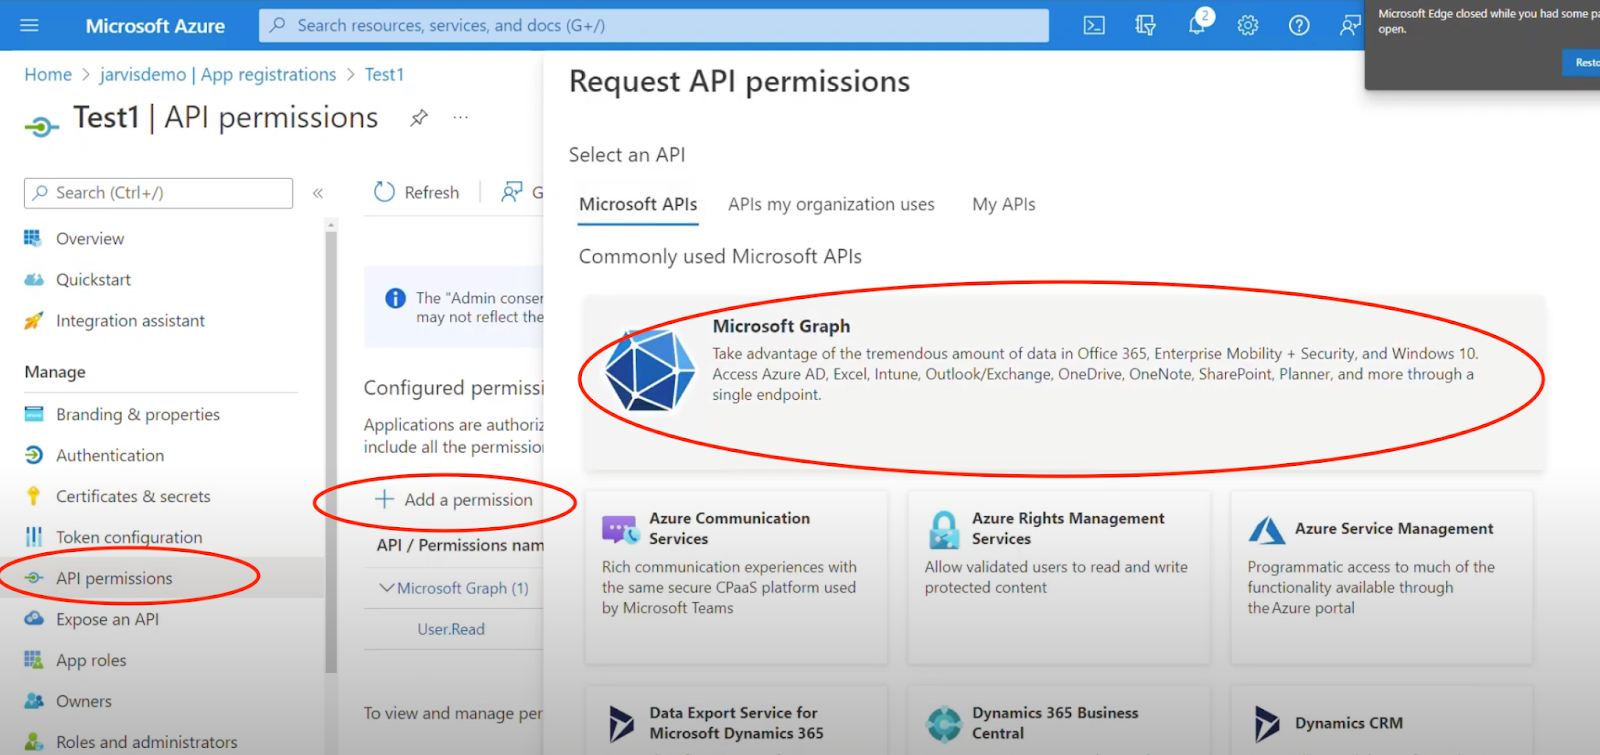Click the Dynamics CRM icon
The image size is (1600, 755).
pyautogui.click(x=1267, y=723)
